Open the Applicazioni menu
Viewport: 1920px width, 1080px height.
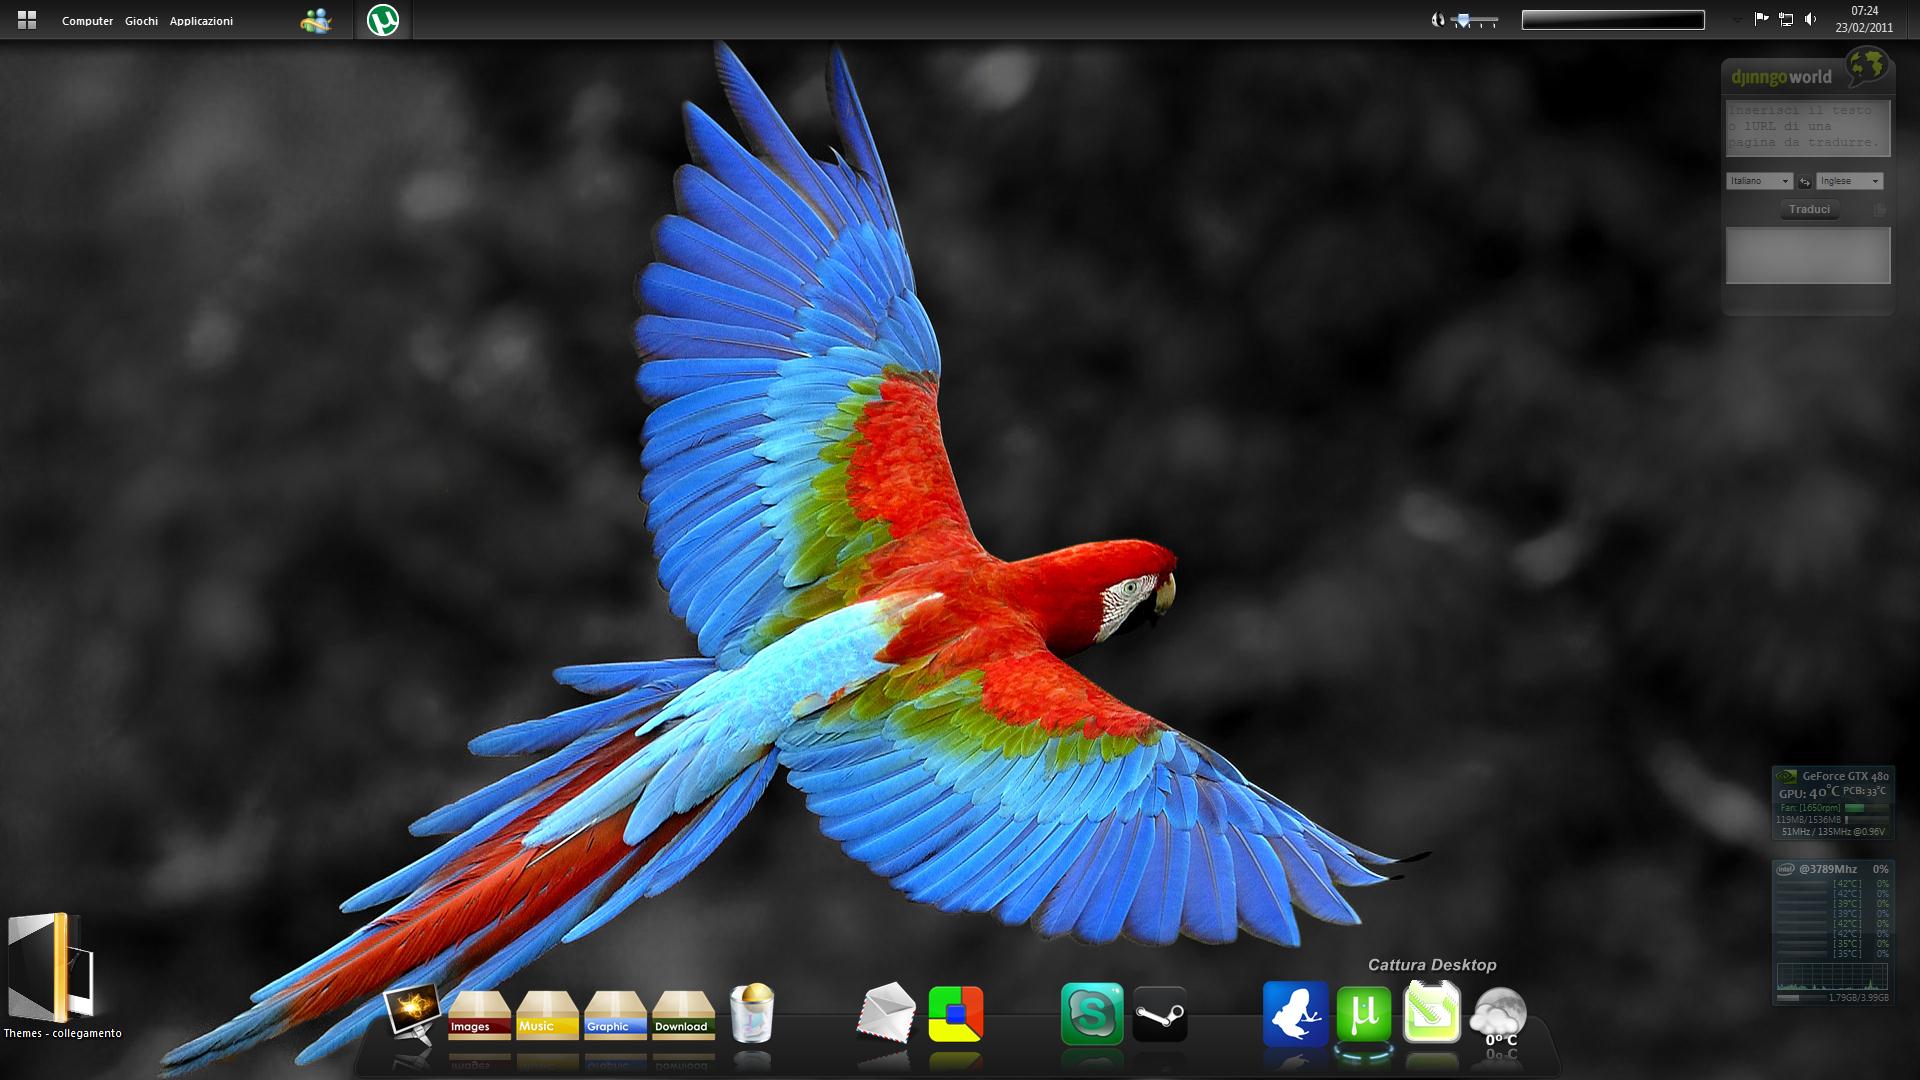coord(201,21)
